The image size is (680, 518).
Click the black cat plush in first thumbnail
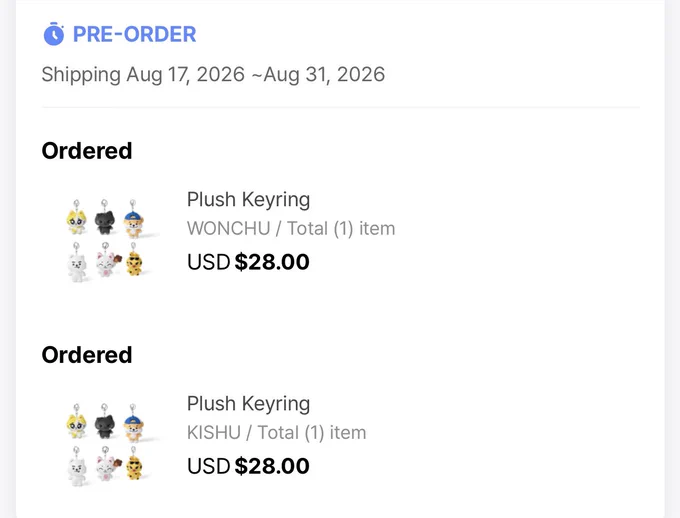point(105,219)
